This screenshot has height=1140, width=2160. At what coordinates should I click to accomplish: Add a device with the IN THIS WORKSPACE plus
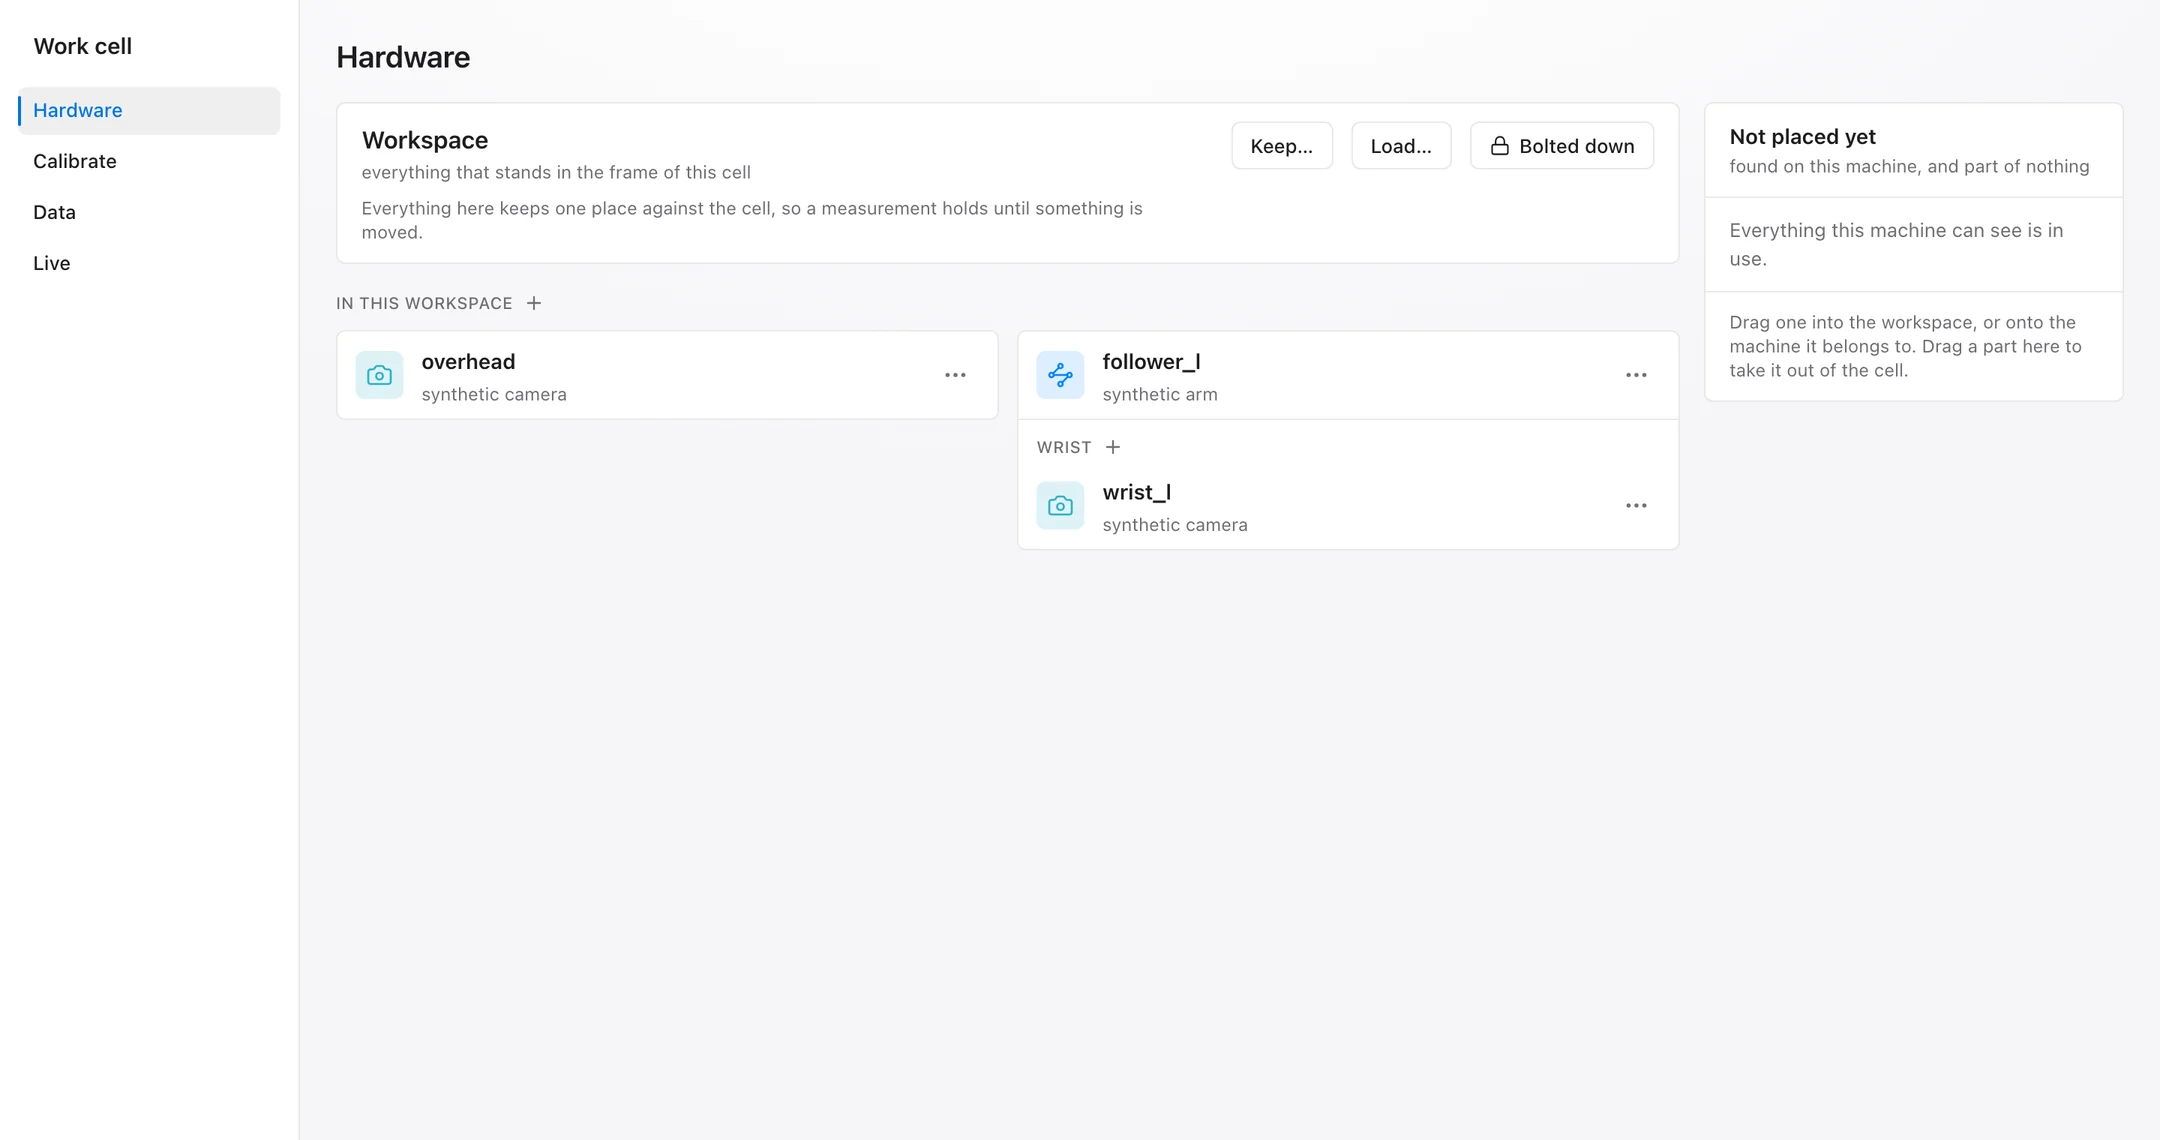(x=534, y=303)
